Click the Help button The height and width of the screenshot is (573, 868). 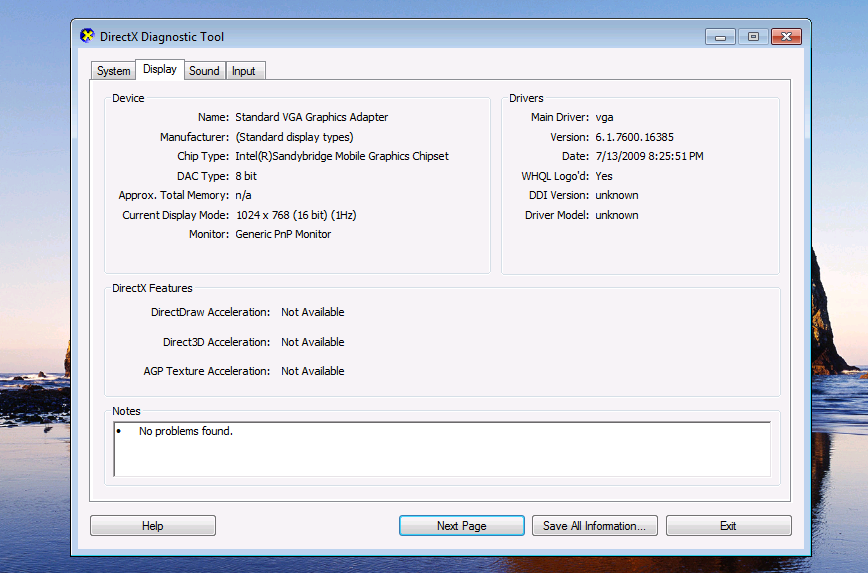tap(153, 525)
